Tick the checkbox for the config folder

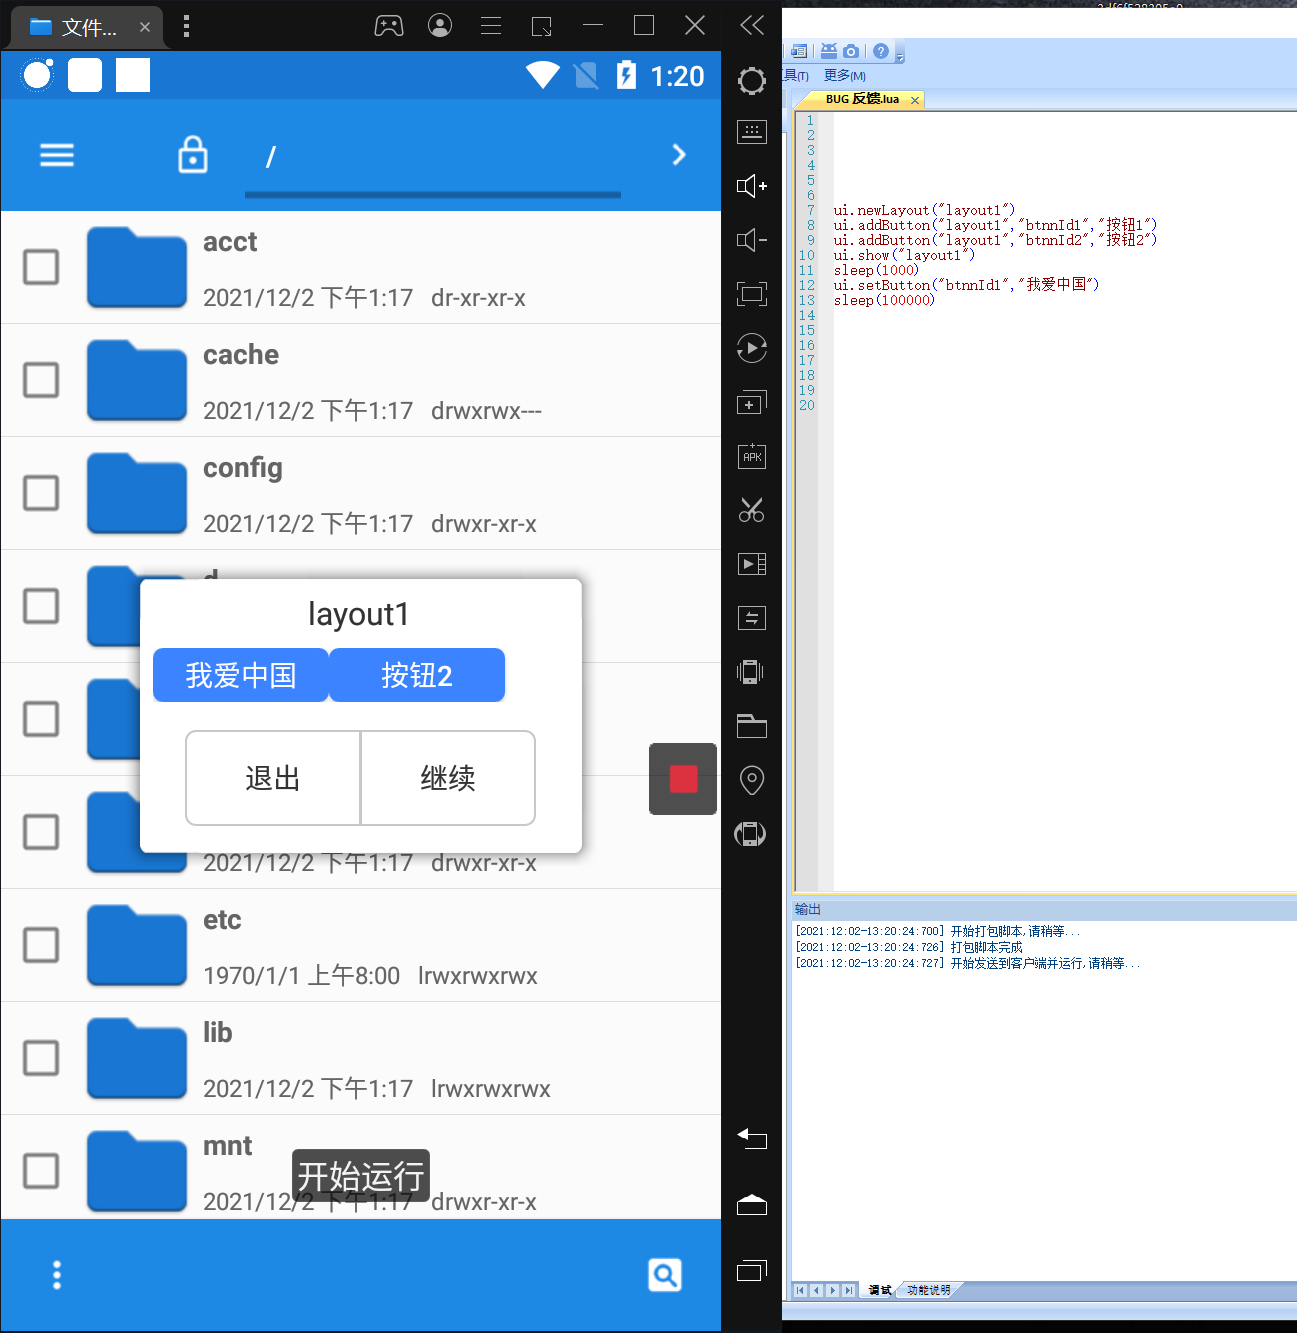(41, 493)
